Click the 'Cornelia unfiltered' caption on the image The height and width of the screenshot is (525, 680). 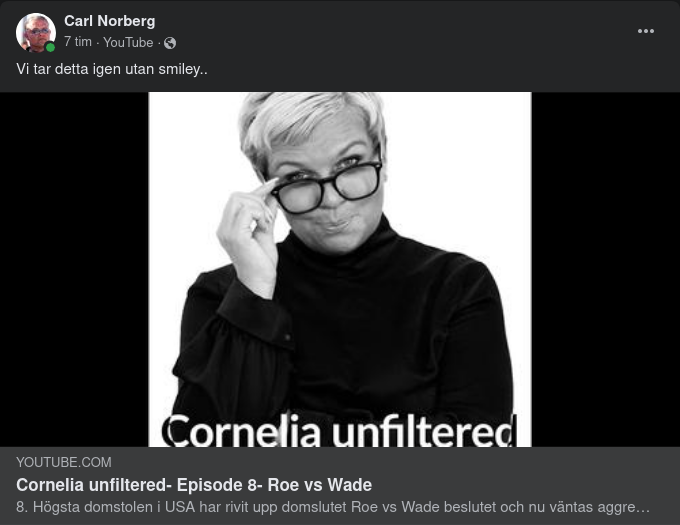pyautogui.click(x=340, y=430)
